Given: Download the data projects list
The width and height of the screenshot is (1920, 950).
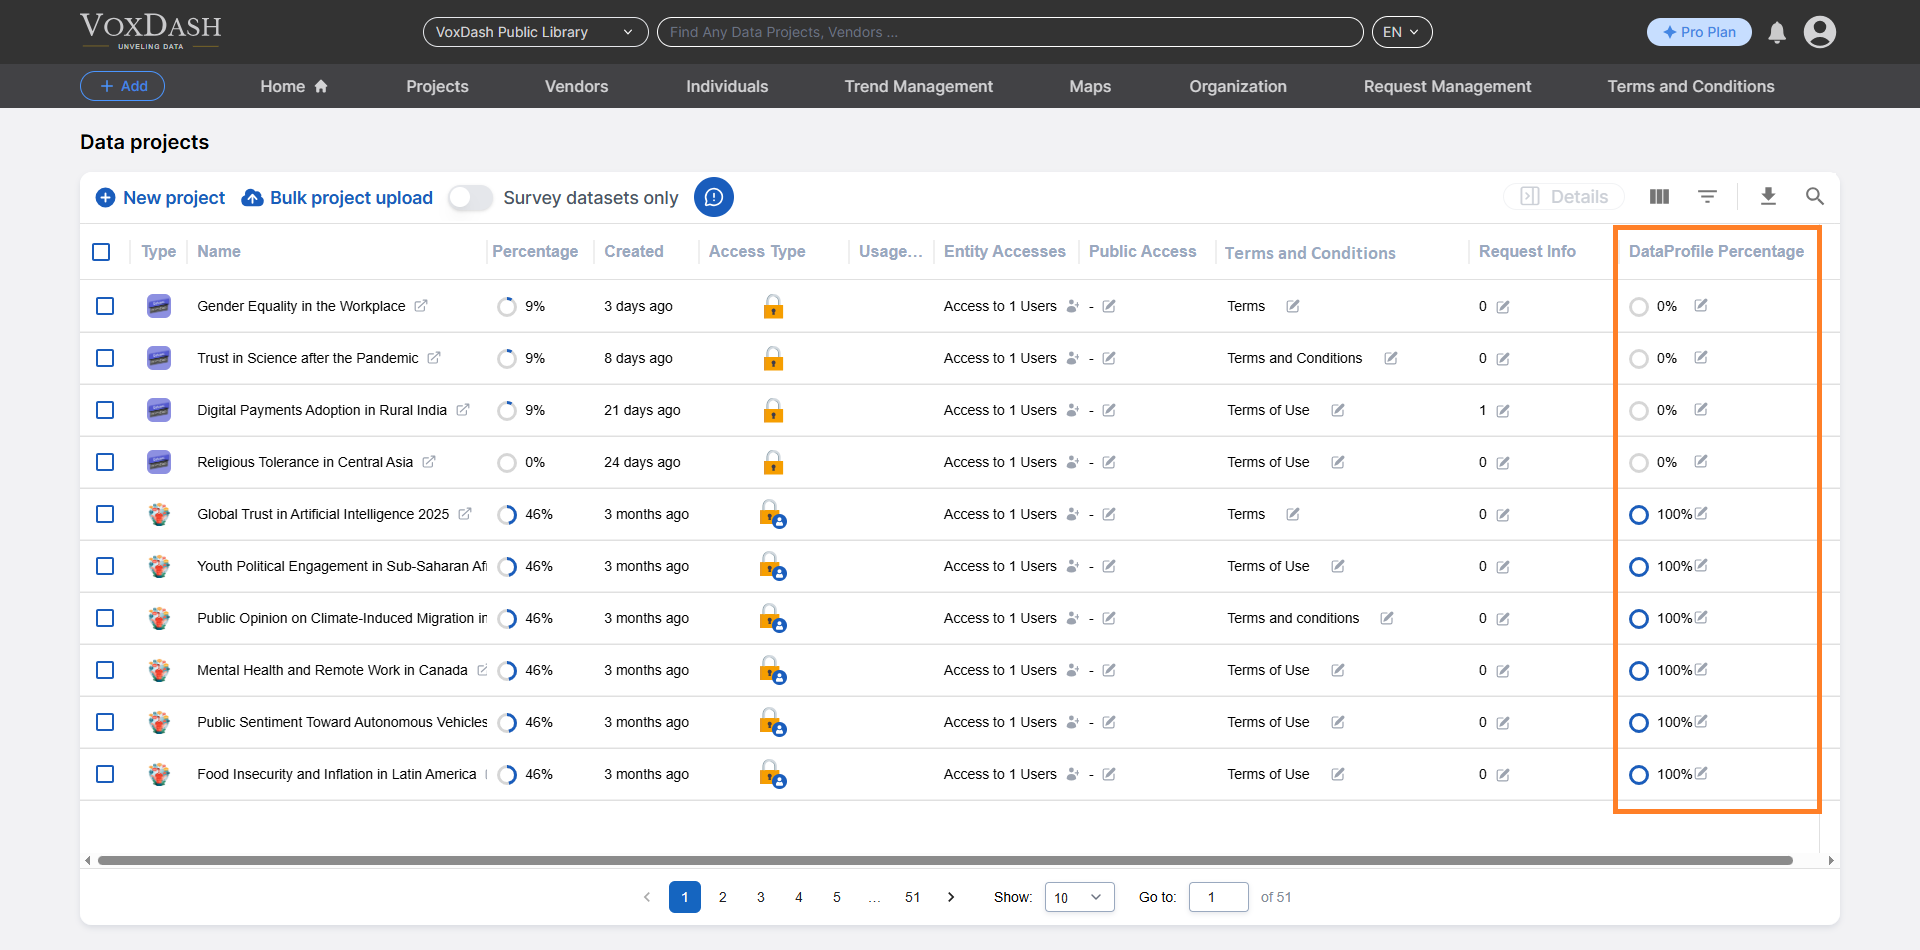Looking at the screenshot, I should point(1769,196).
